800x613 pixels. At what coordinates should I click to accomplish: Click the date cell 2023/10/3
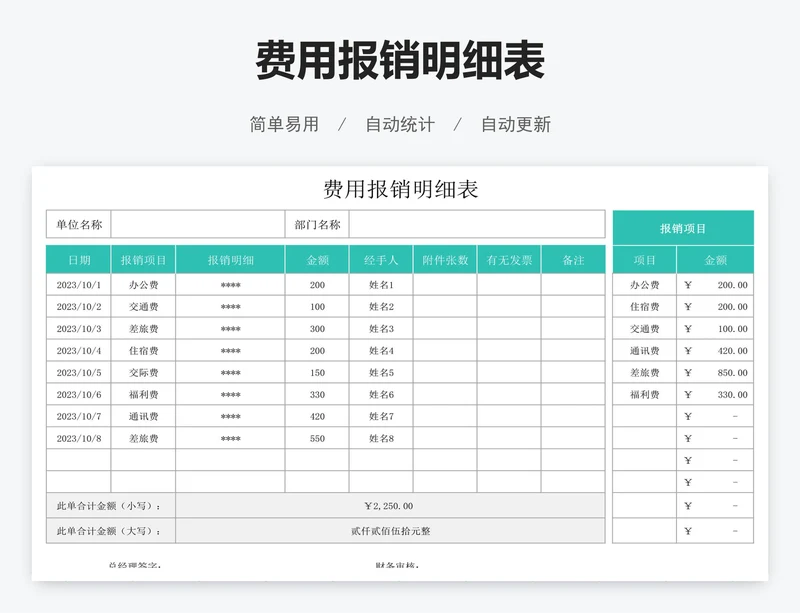pos(79,329)
